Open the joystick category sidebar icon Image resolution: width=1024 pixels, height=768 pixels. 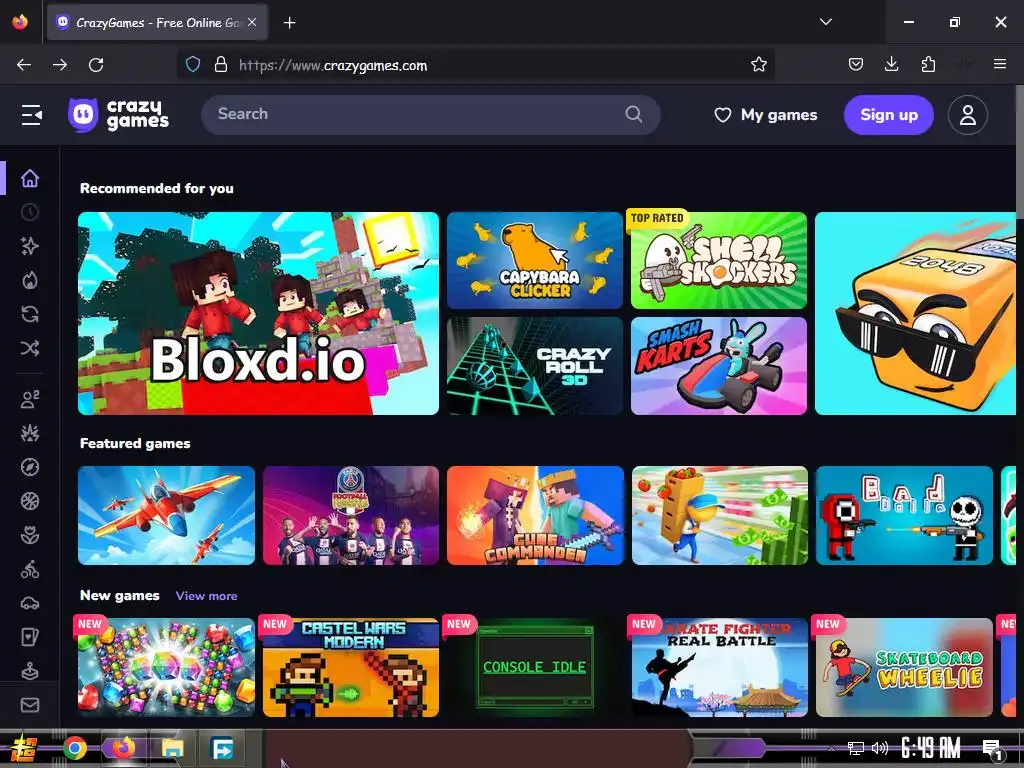30,671
